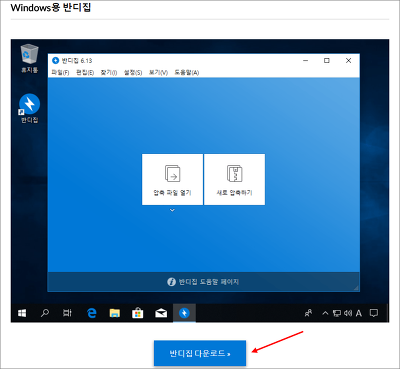
Task: Click the 압축 파일 열기 tile
Action: click(172, 179)
